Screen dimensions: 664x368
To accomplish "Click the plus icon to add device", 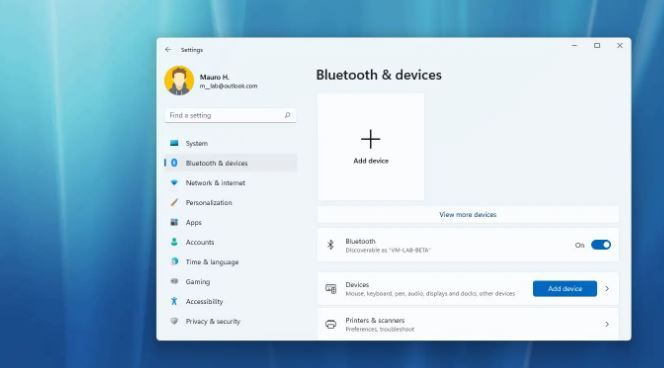I will tap(371, 139).
